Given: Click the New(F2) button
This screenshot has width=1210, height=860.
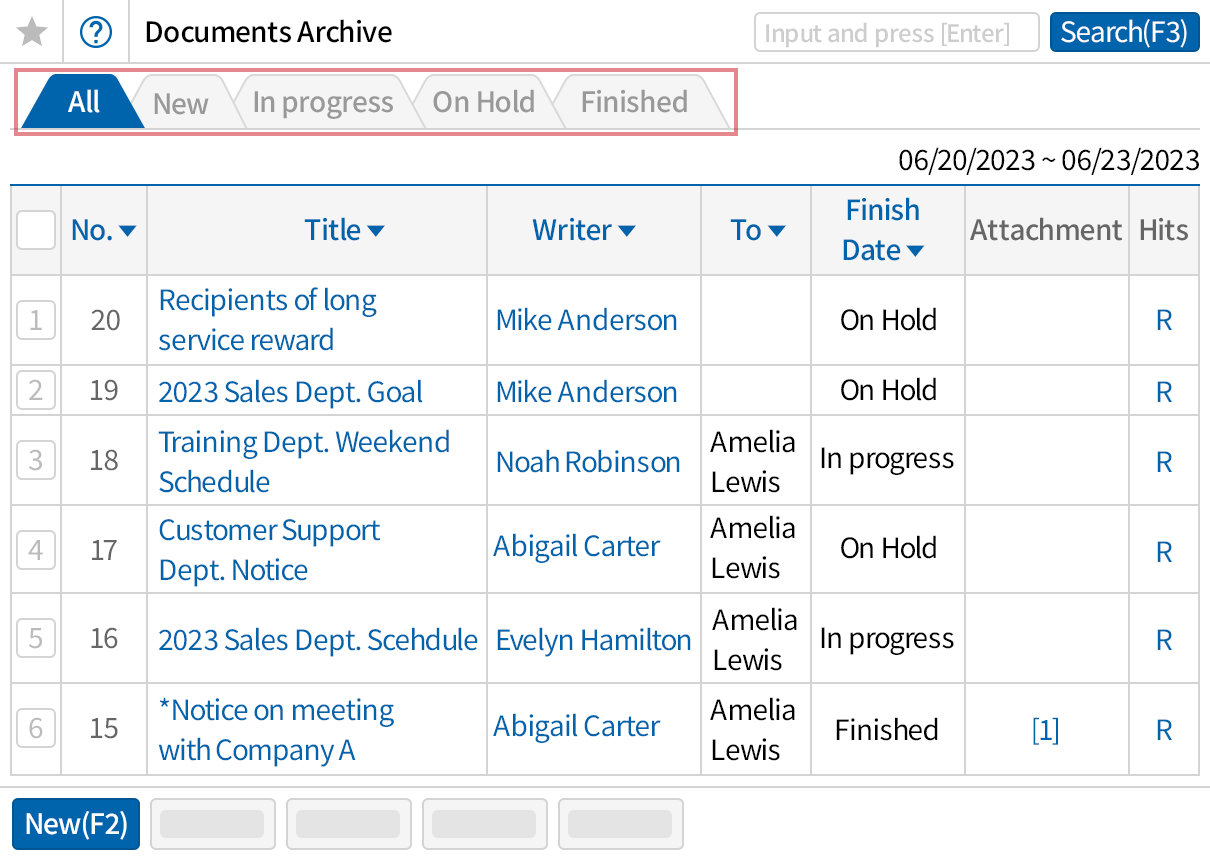Looking at the screenshot, I should (75, 823).
